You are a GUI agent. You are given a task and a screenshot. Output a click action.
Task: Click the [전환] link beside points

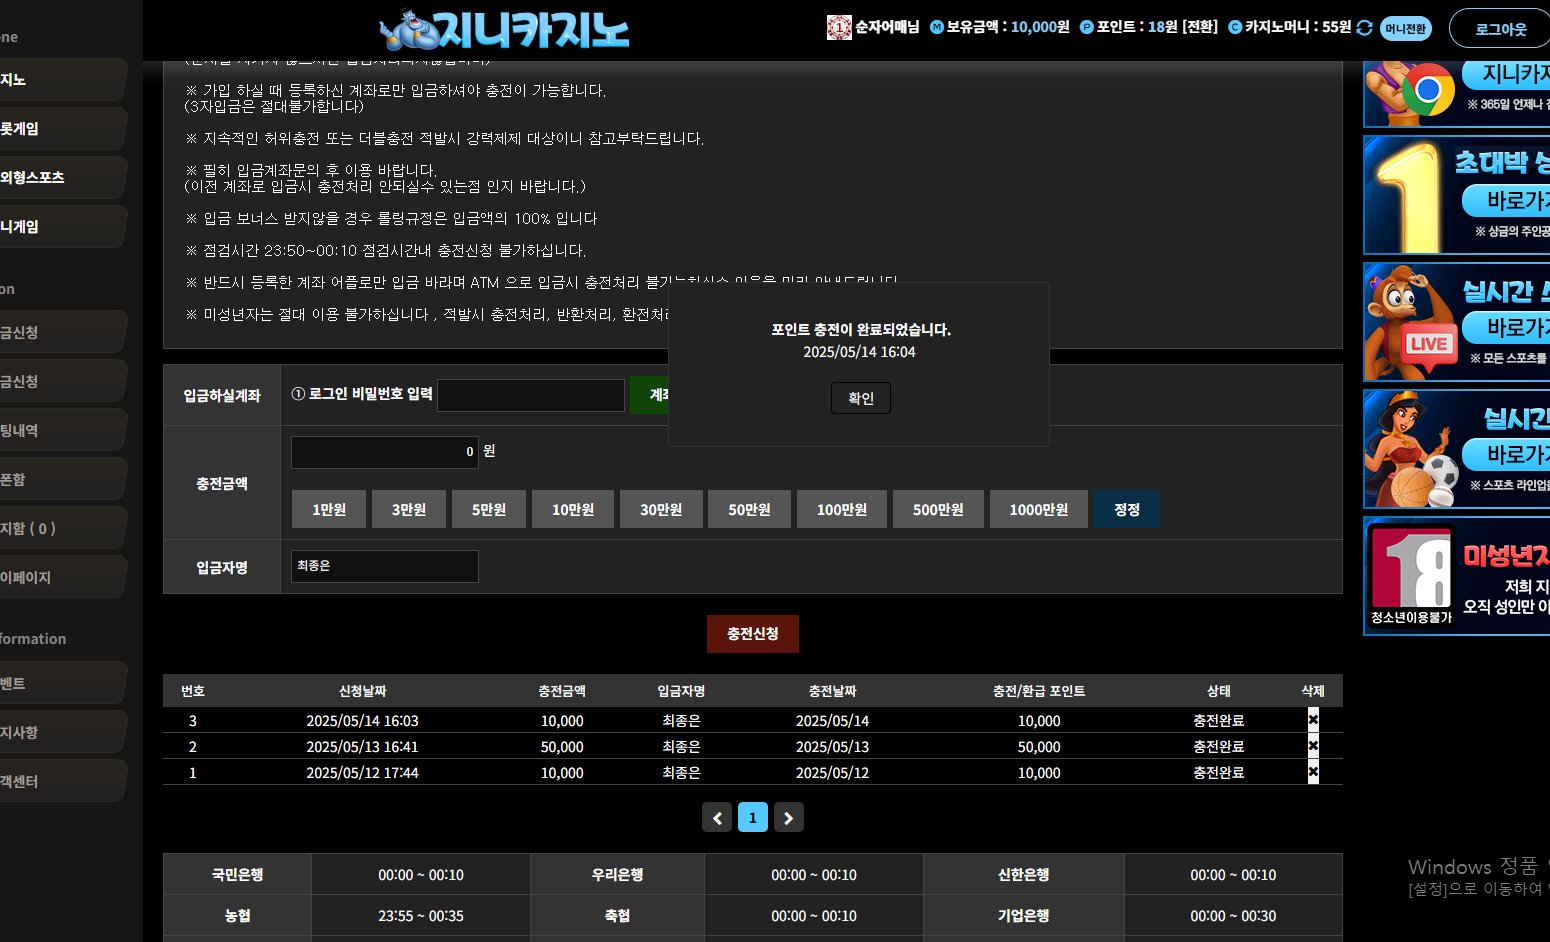(1200, 27)
